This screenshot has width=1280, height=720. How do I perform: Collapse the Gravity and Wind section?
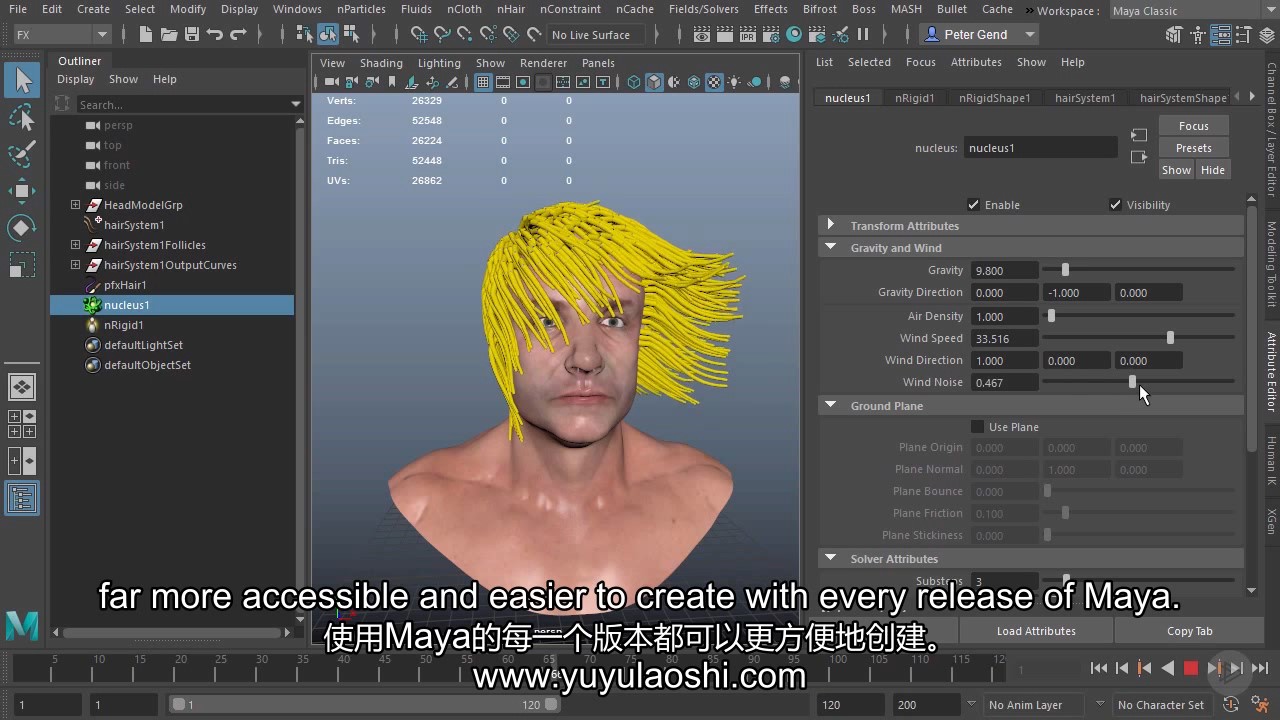coord(830,247)
